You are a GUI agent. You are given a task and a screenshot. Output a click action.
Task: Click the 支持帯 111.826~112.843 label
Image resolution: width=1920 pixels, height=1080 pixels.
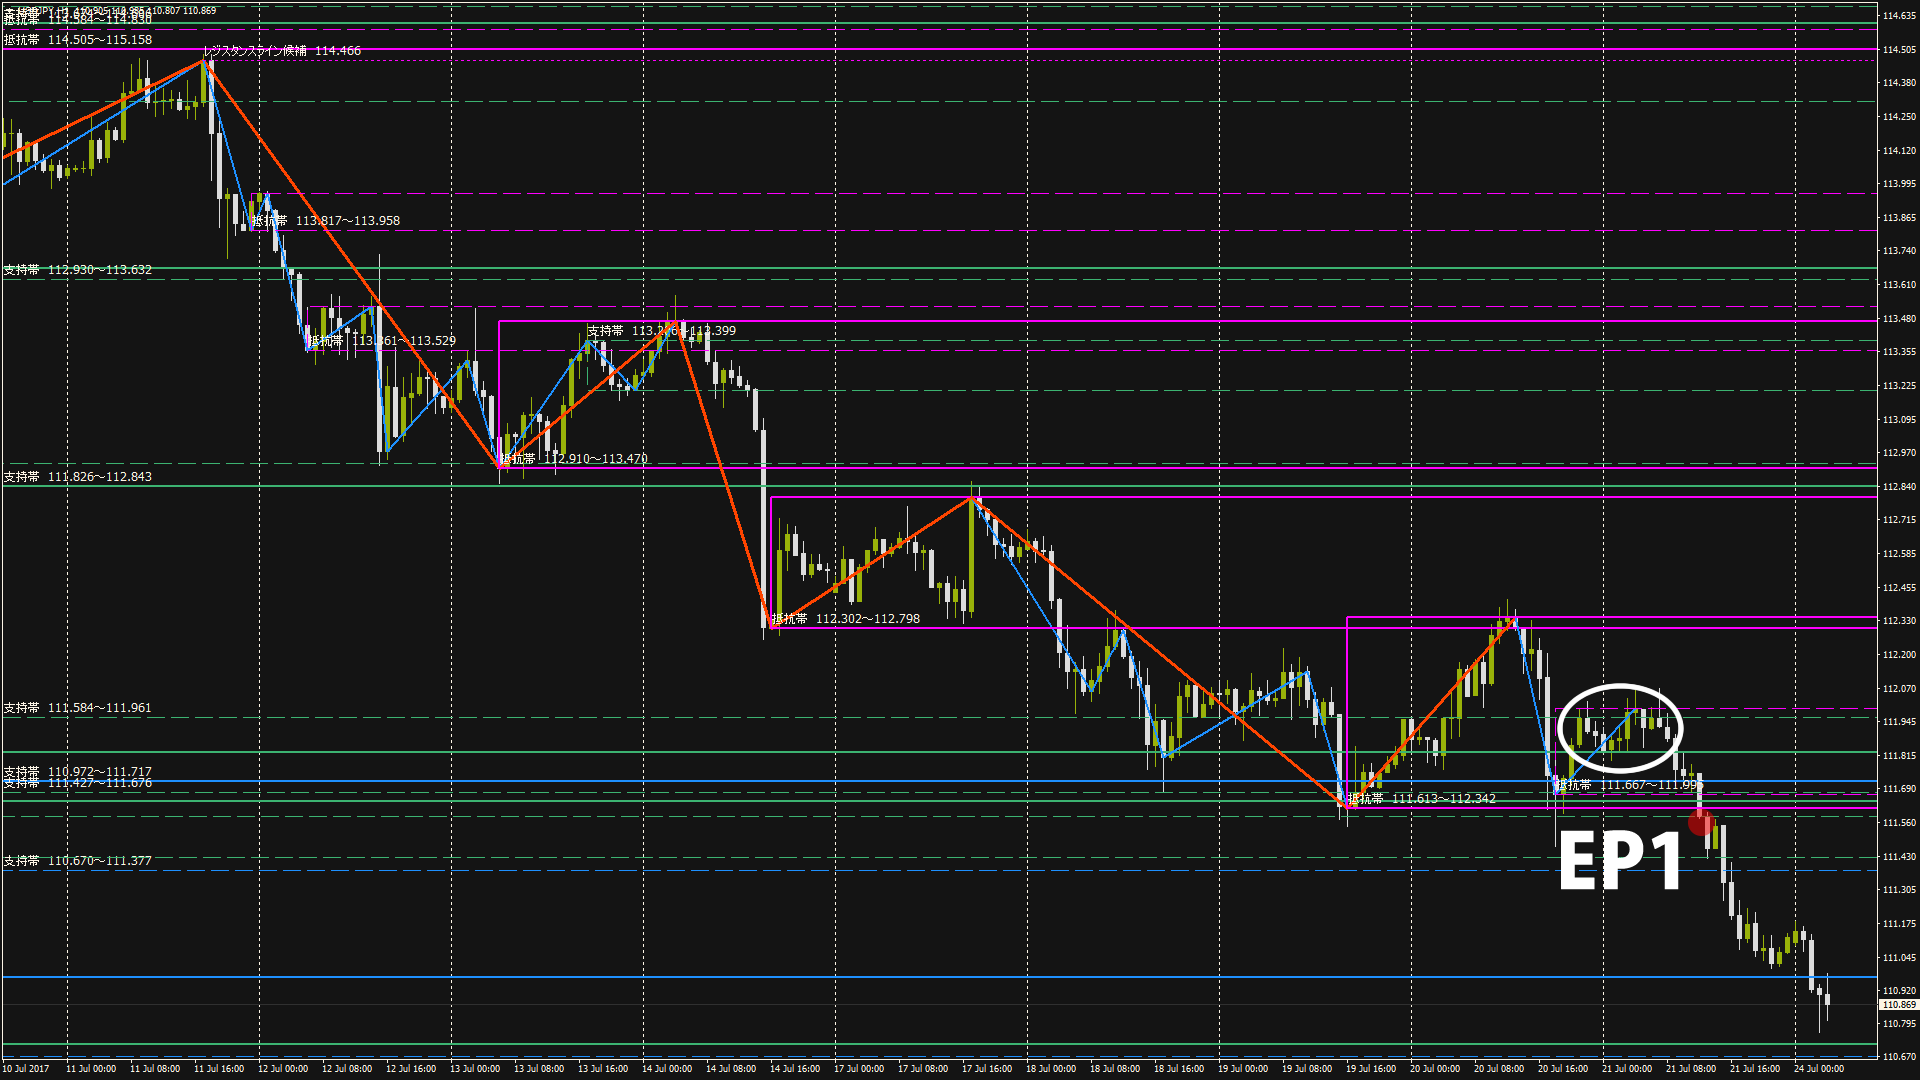click(78, 477)
